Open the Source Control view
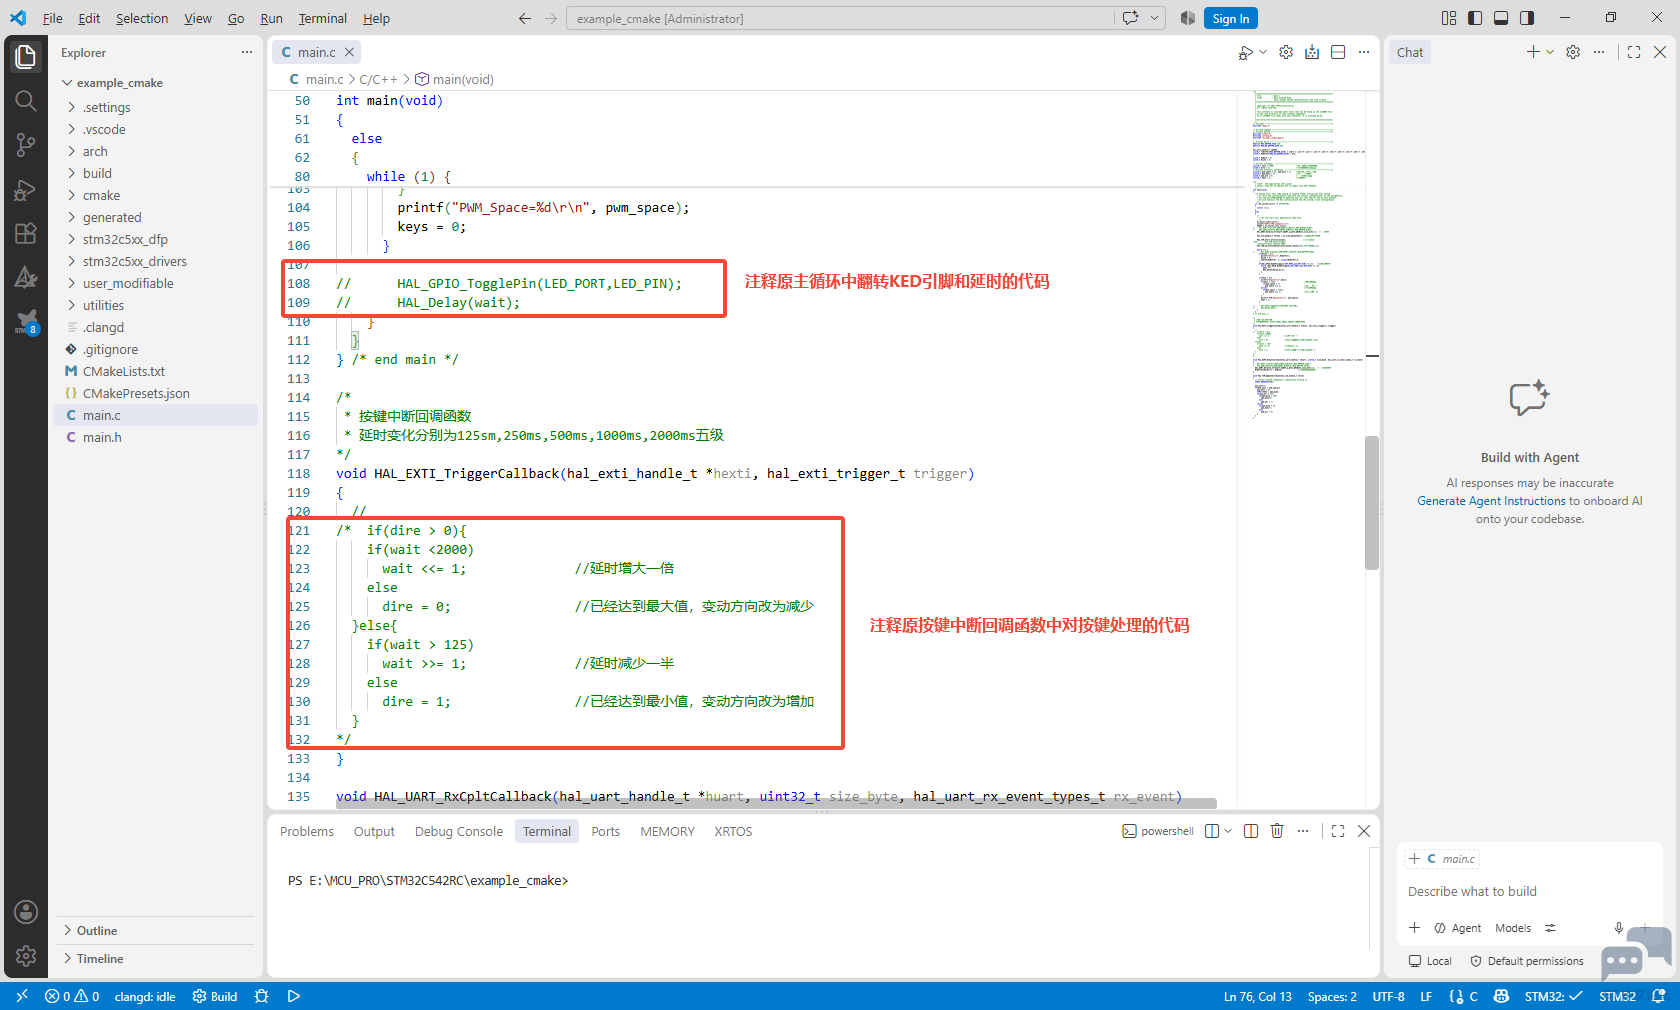Image resolution: width=1680 pixels, height=1010 pixels. coord(26,145)
